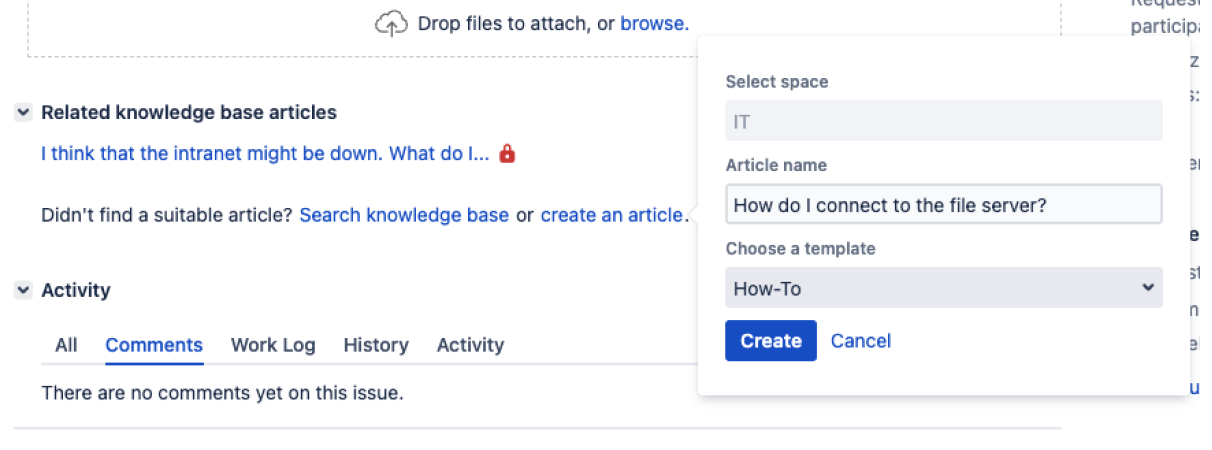The height and width of the screenshot is (450, 1212).
Task: Click the browse link to attach files
Action: tap(652, 23)
